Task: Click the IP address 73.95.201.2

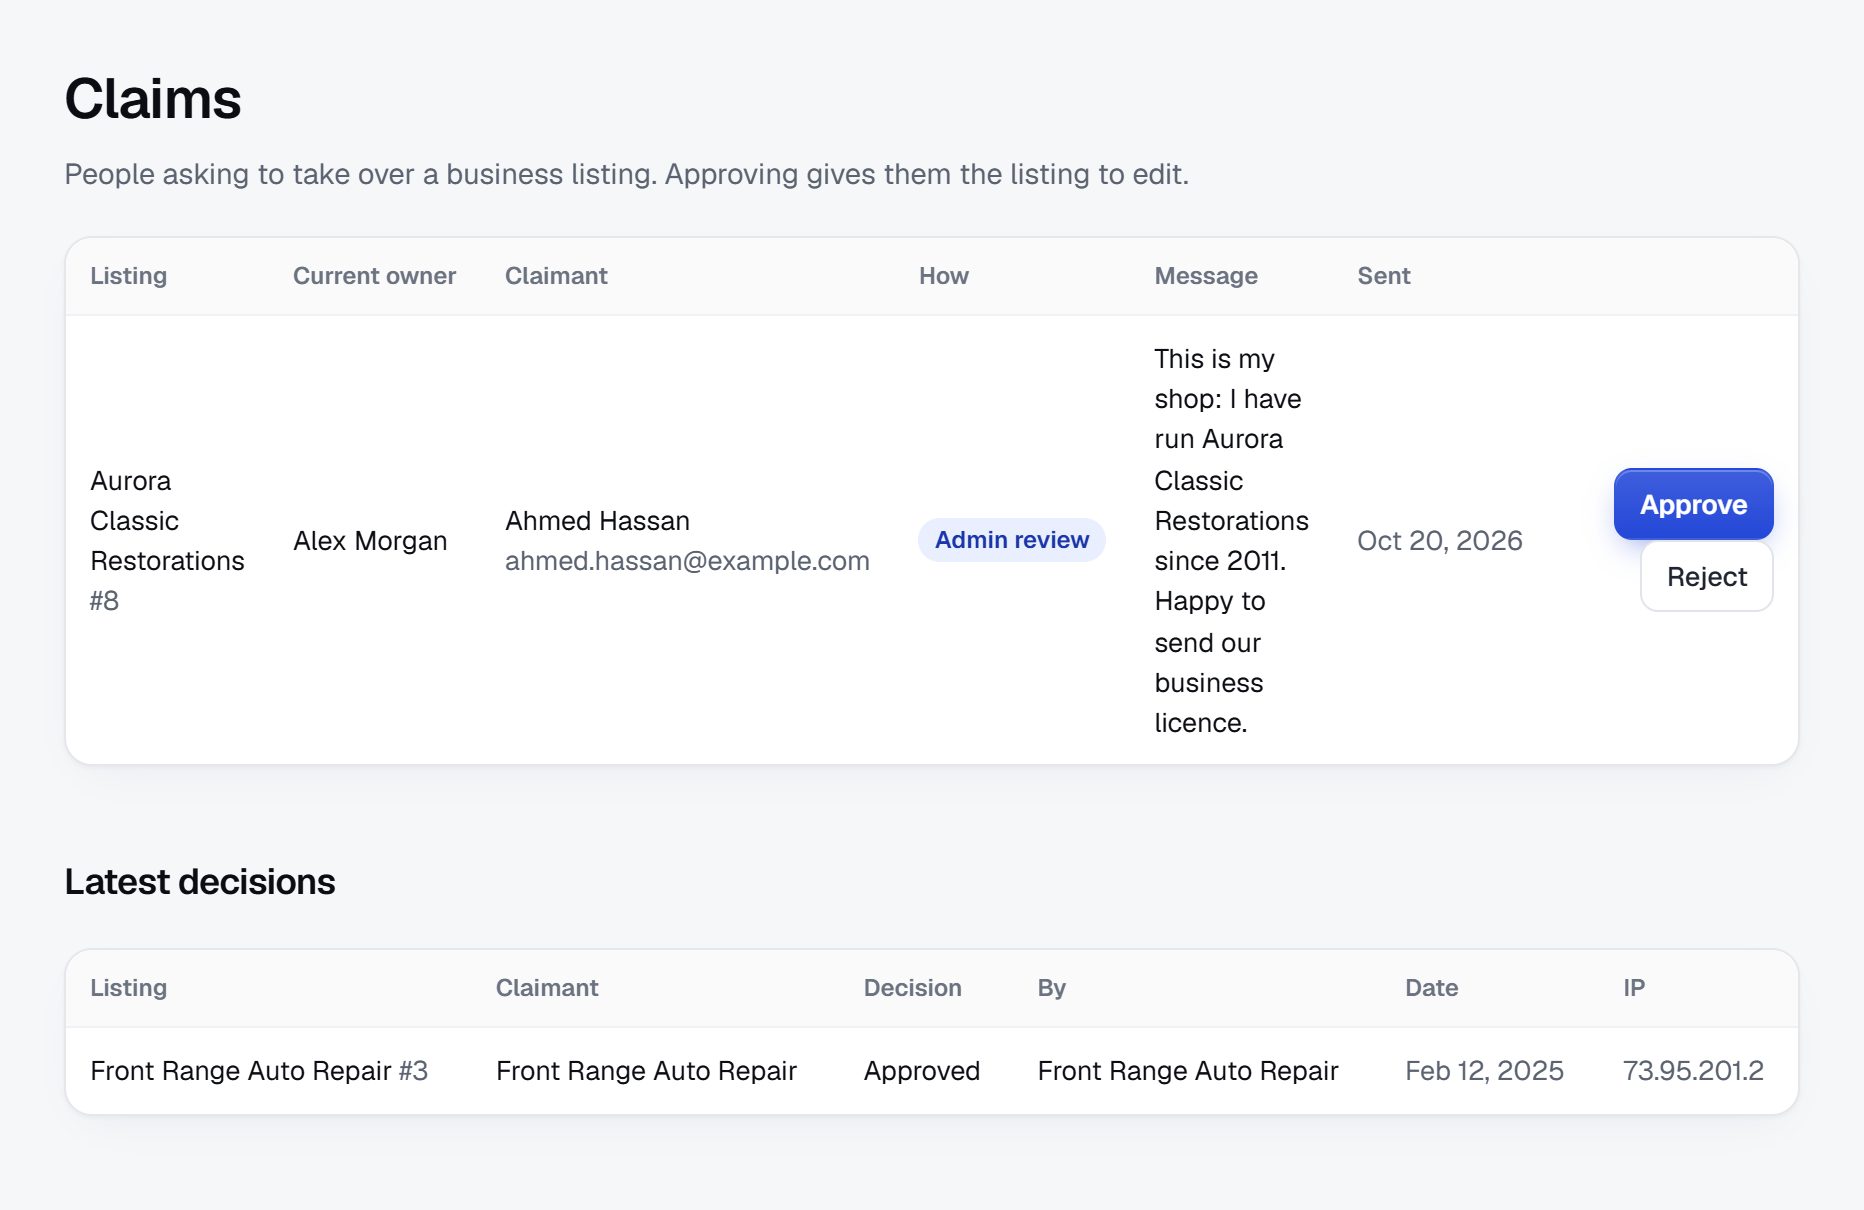Action: point(1693,1071)
